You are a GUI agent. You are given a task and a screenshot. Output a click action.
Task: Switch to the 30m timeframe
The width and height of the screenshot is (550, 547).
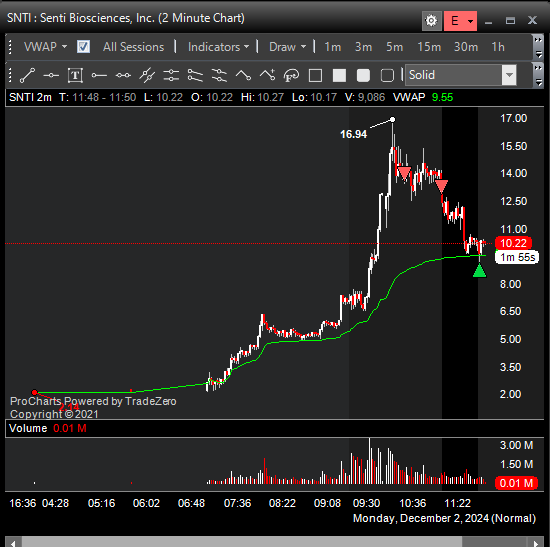[x=466, y=47]
